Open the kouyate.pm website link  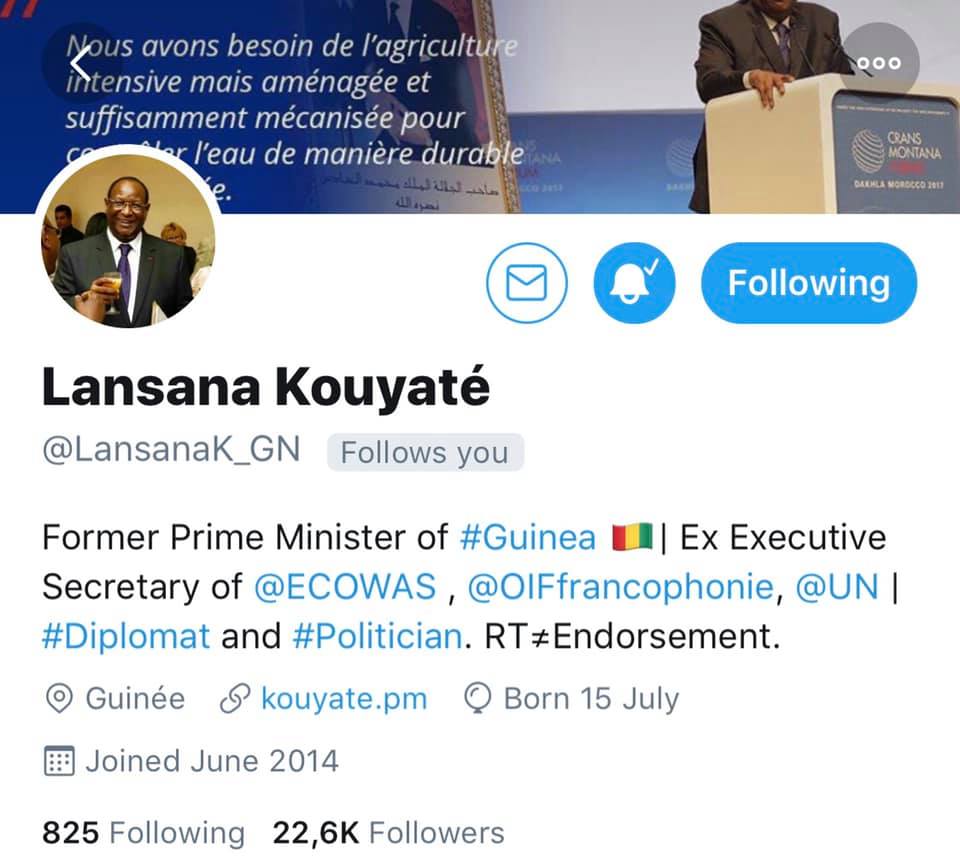pyautogui.click(x=344, y=699)
